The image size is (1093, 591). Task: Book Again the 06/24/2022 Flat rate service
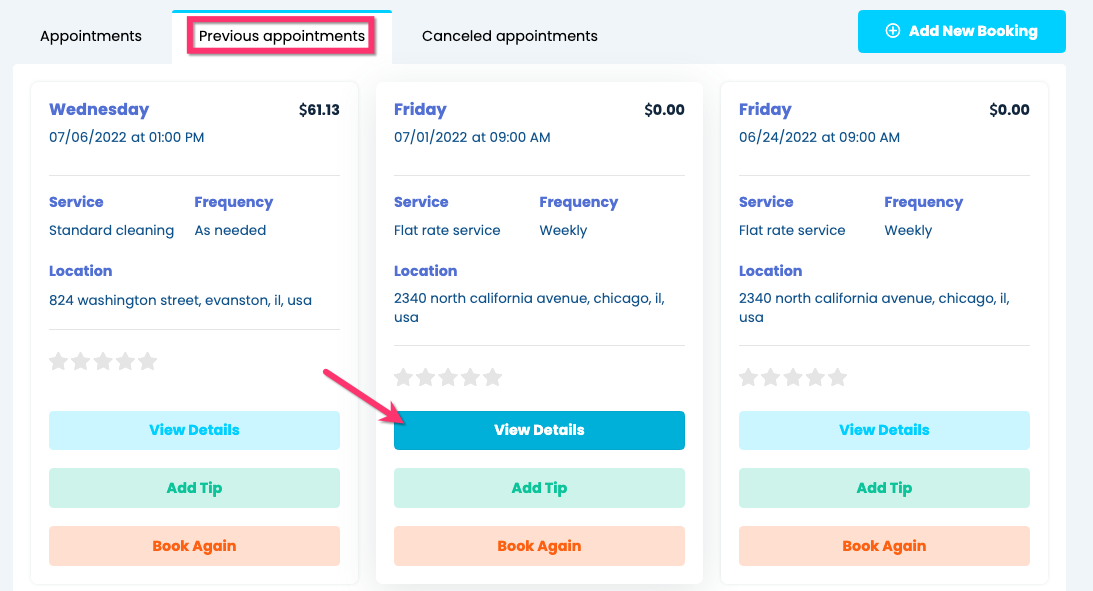tap(884, 546)
